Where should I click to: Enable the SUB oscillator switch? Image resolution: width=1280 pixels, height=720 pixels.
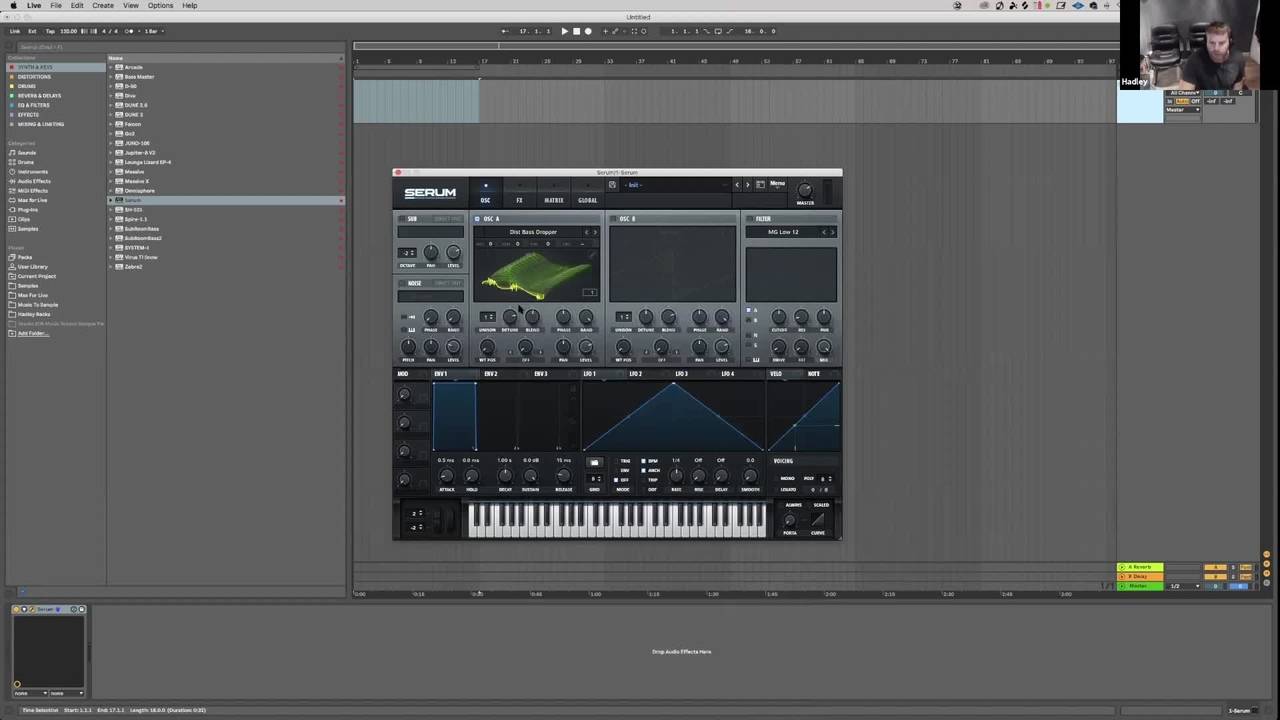402,219
